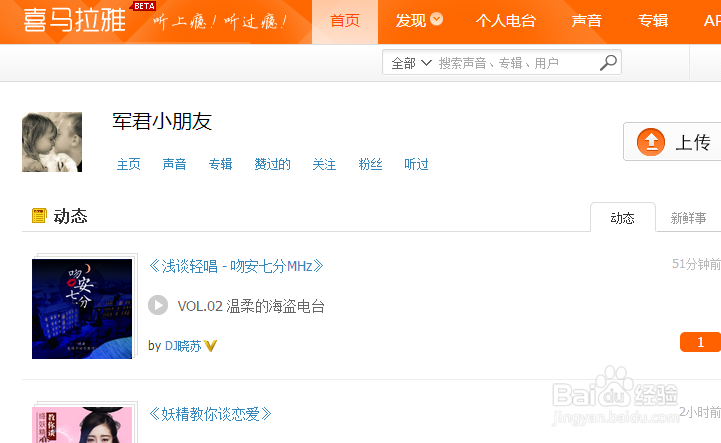Go to 首页 in the navigation bar
This screenshot has width=721, height=443.
coord(345,21)
